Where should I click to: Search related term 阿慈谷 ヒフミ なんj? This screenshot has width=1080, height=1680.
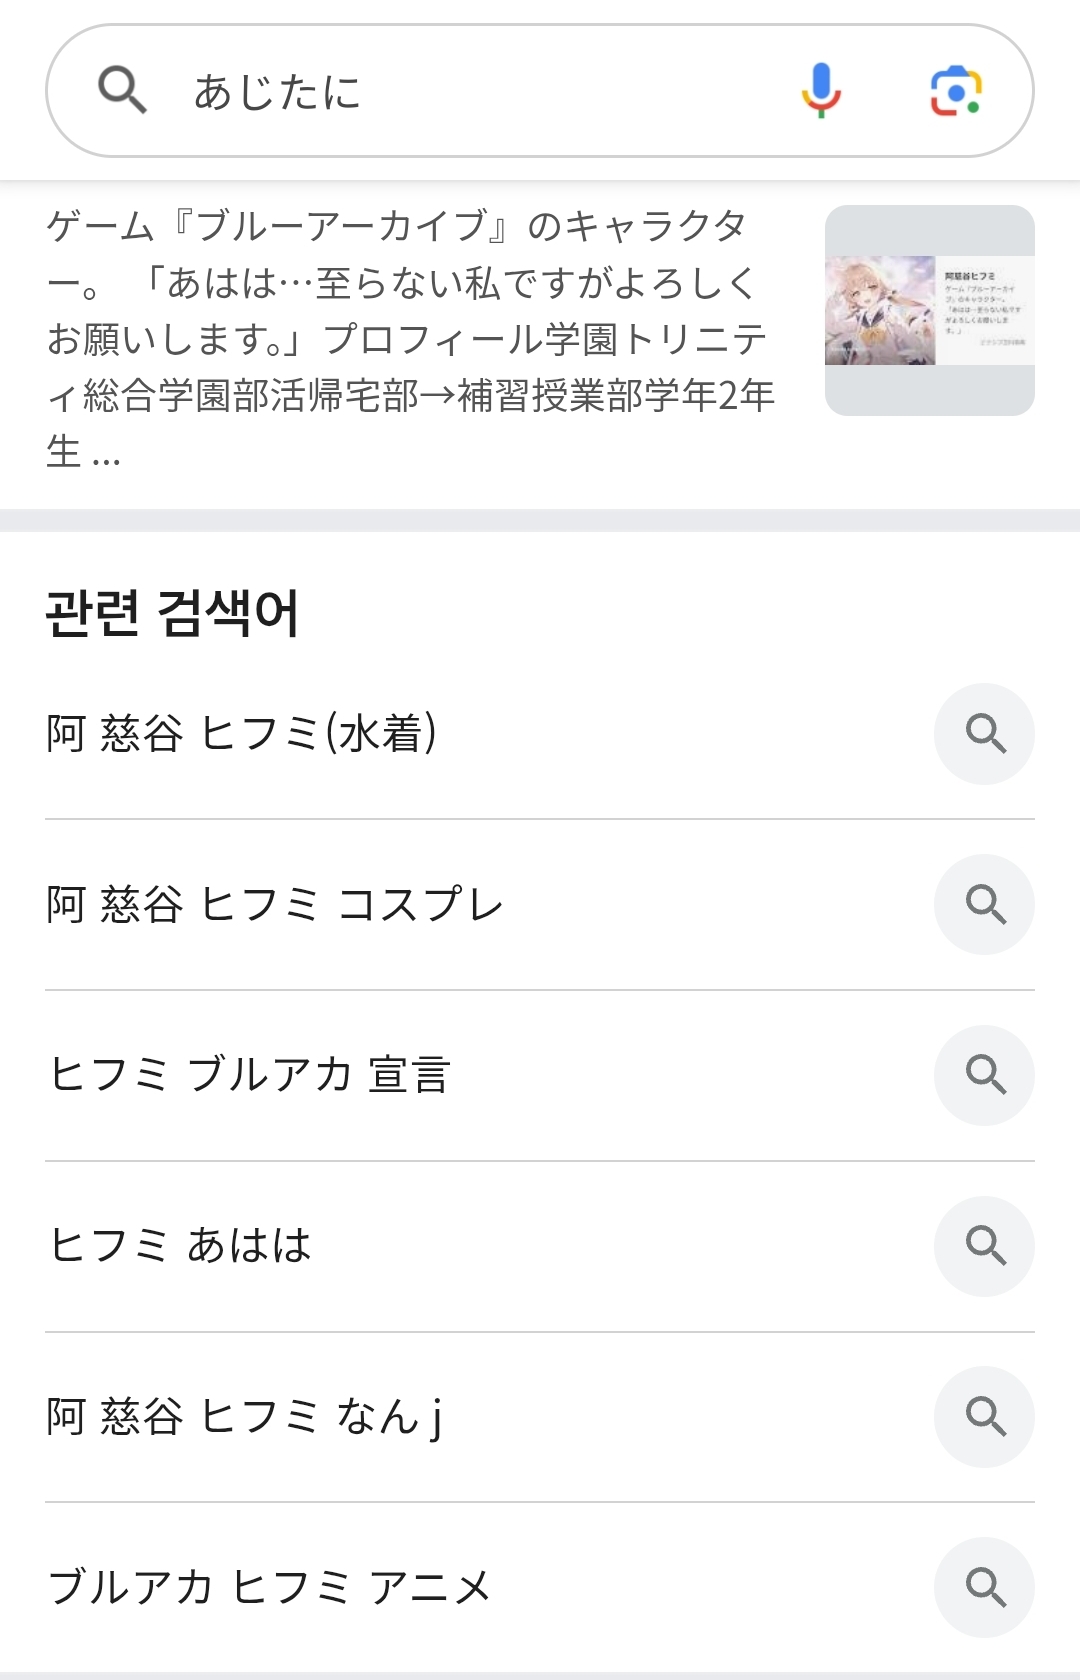pos(244,1417)
